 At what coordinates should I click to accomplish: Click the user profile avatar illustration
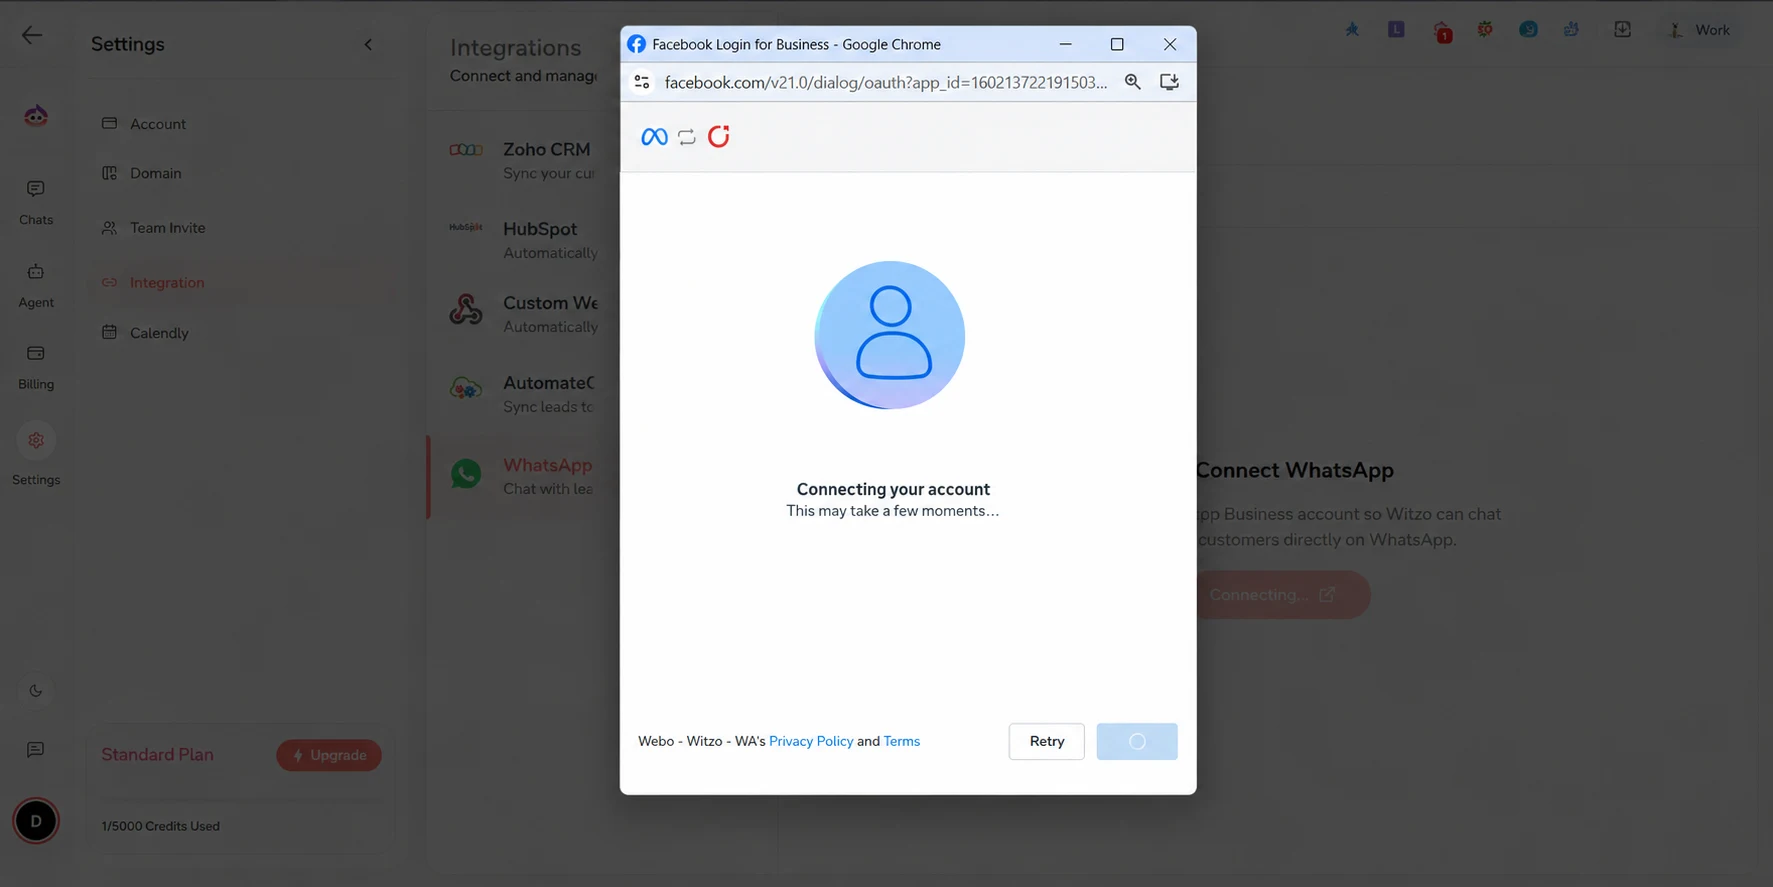click(x=890, y=335)
